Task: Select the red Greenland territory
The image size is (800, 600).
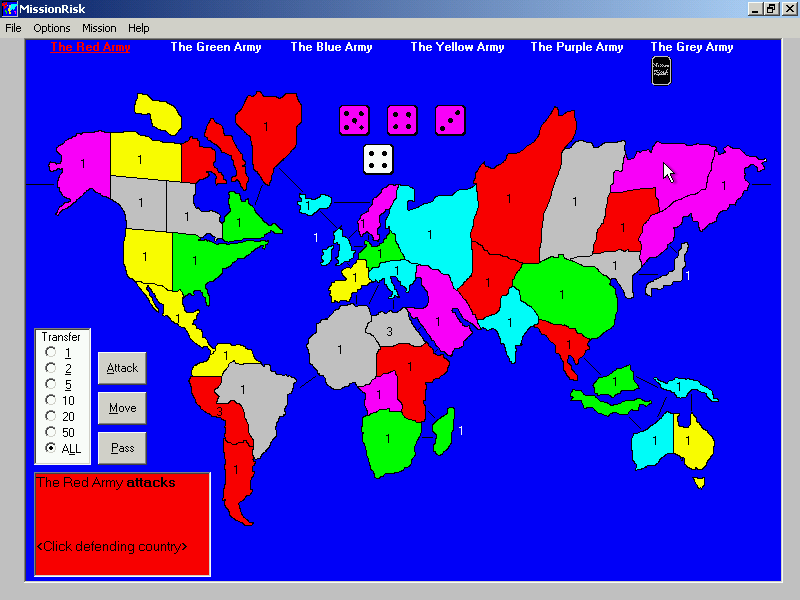Action: tap(268, 128)
